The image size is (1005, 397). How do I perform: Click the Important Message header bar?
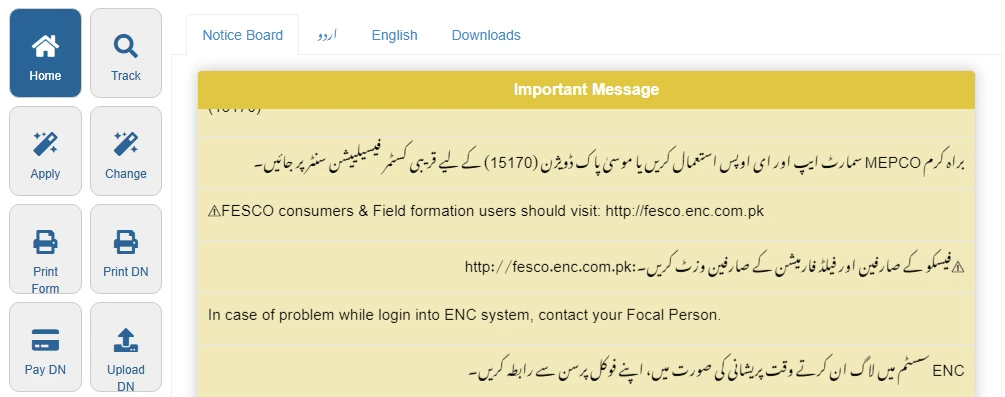tap(586, 90)
